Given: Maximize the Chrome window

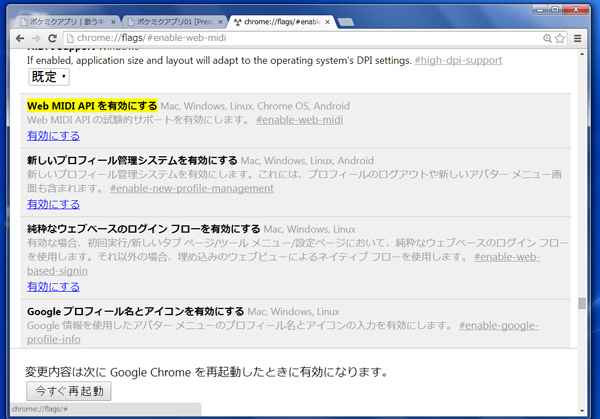Looking at the screenshot, I should point(555,9).
